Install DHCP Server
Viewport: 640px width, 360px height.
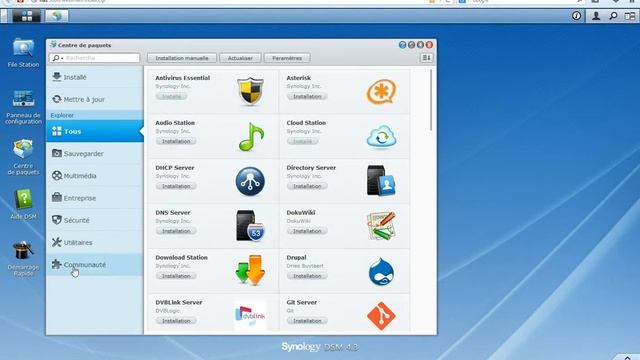(176, 186)
